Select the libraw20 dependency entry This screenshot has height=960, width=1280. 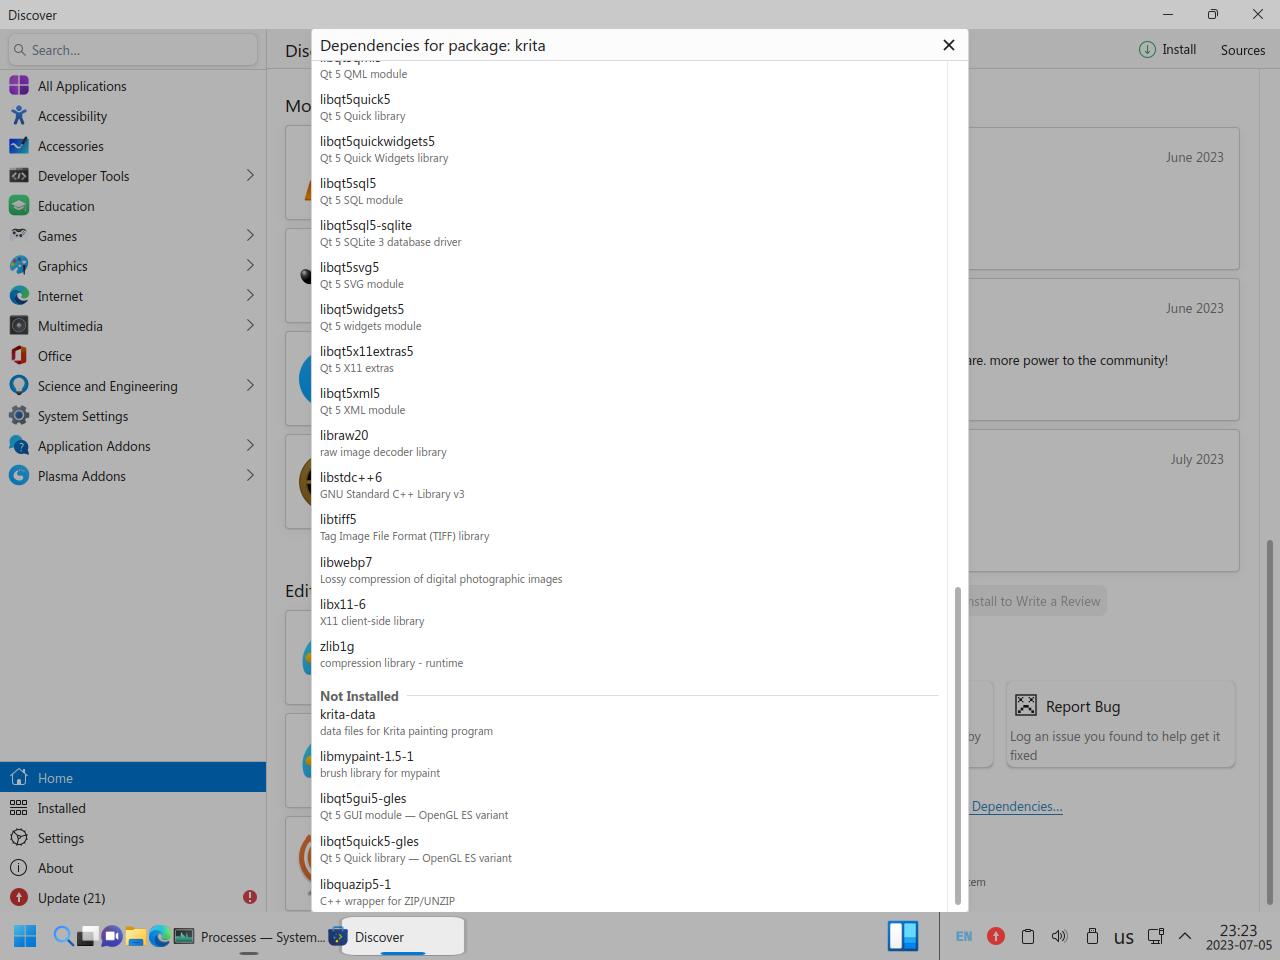click(x=629, y=443)
